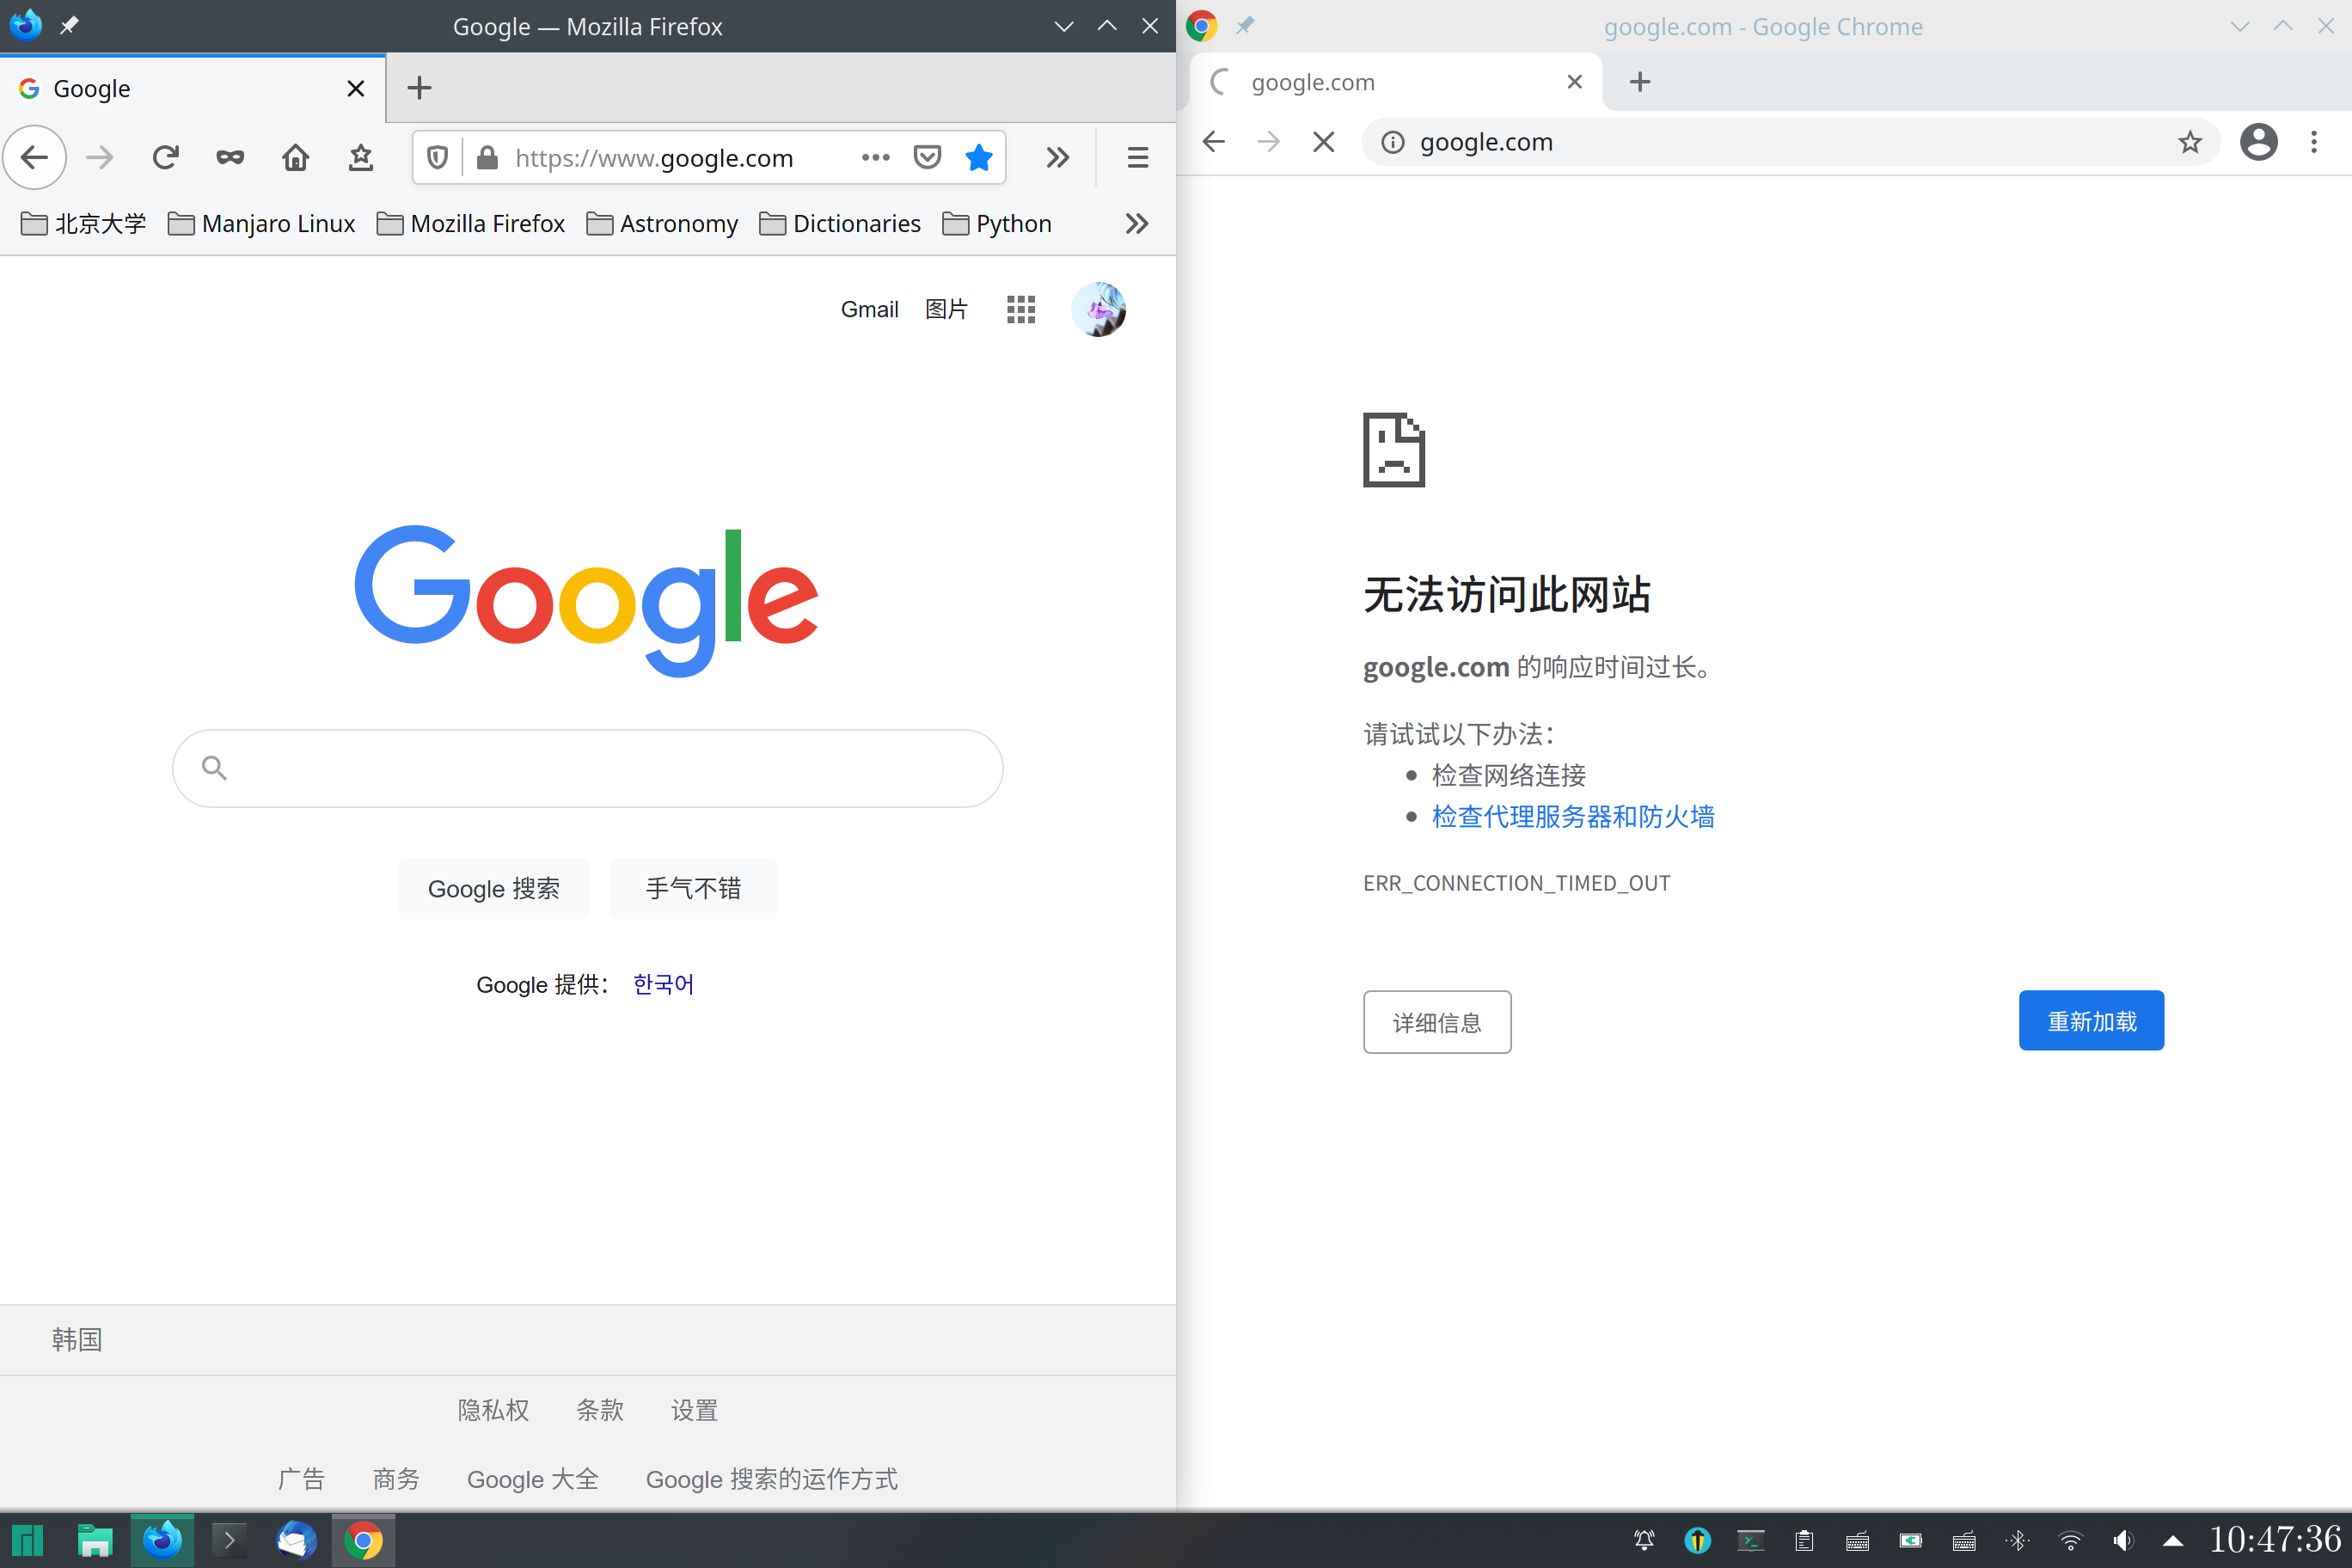Open a new tab in Firefox

tap(419, 88)
